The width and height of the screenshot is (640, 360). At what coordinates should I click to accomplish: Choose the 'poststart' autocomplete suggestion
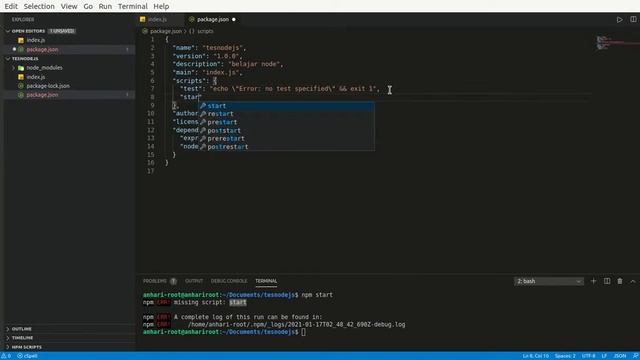[287, 131]
